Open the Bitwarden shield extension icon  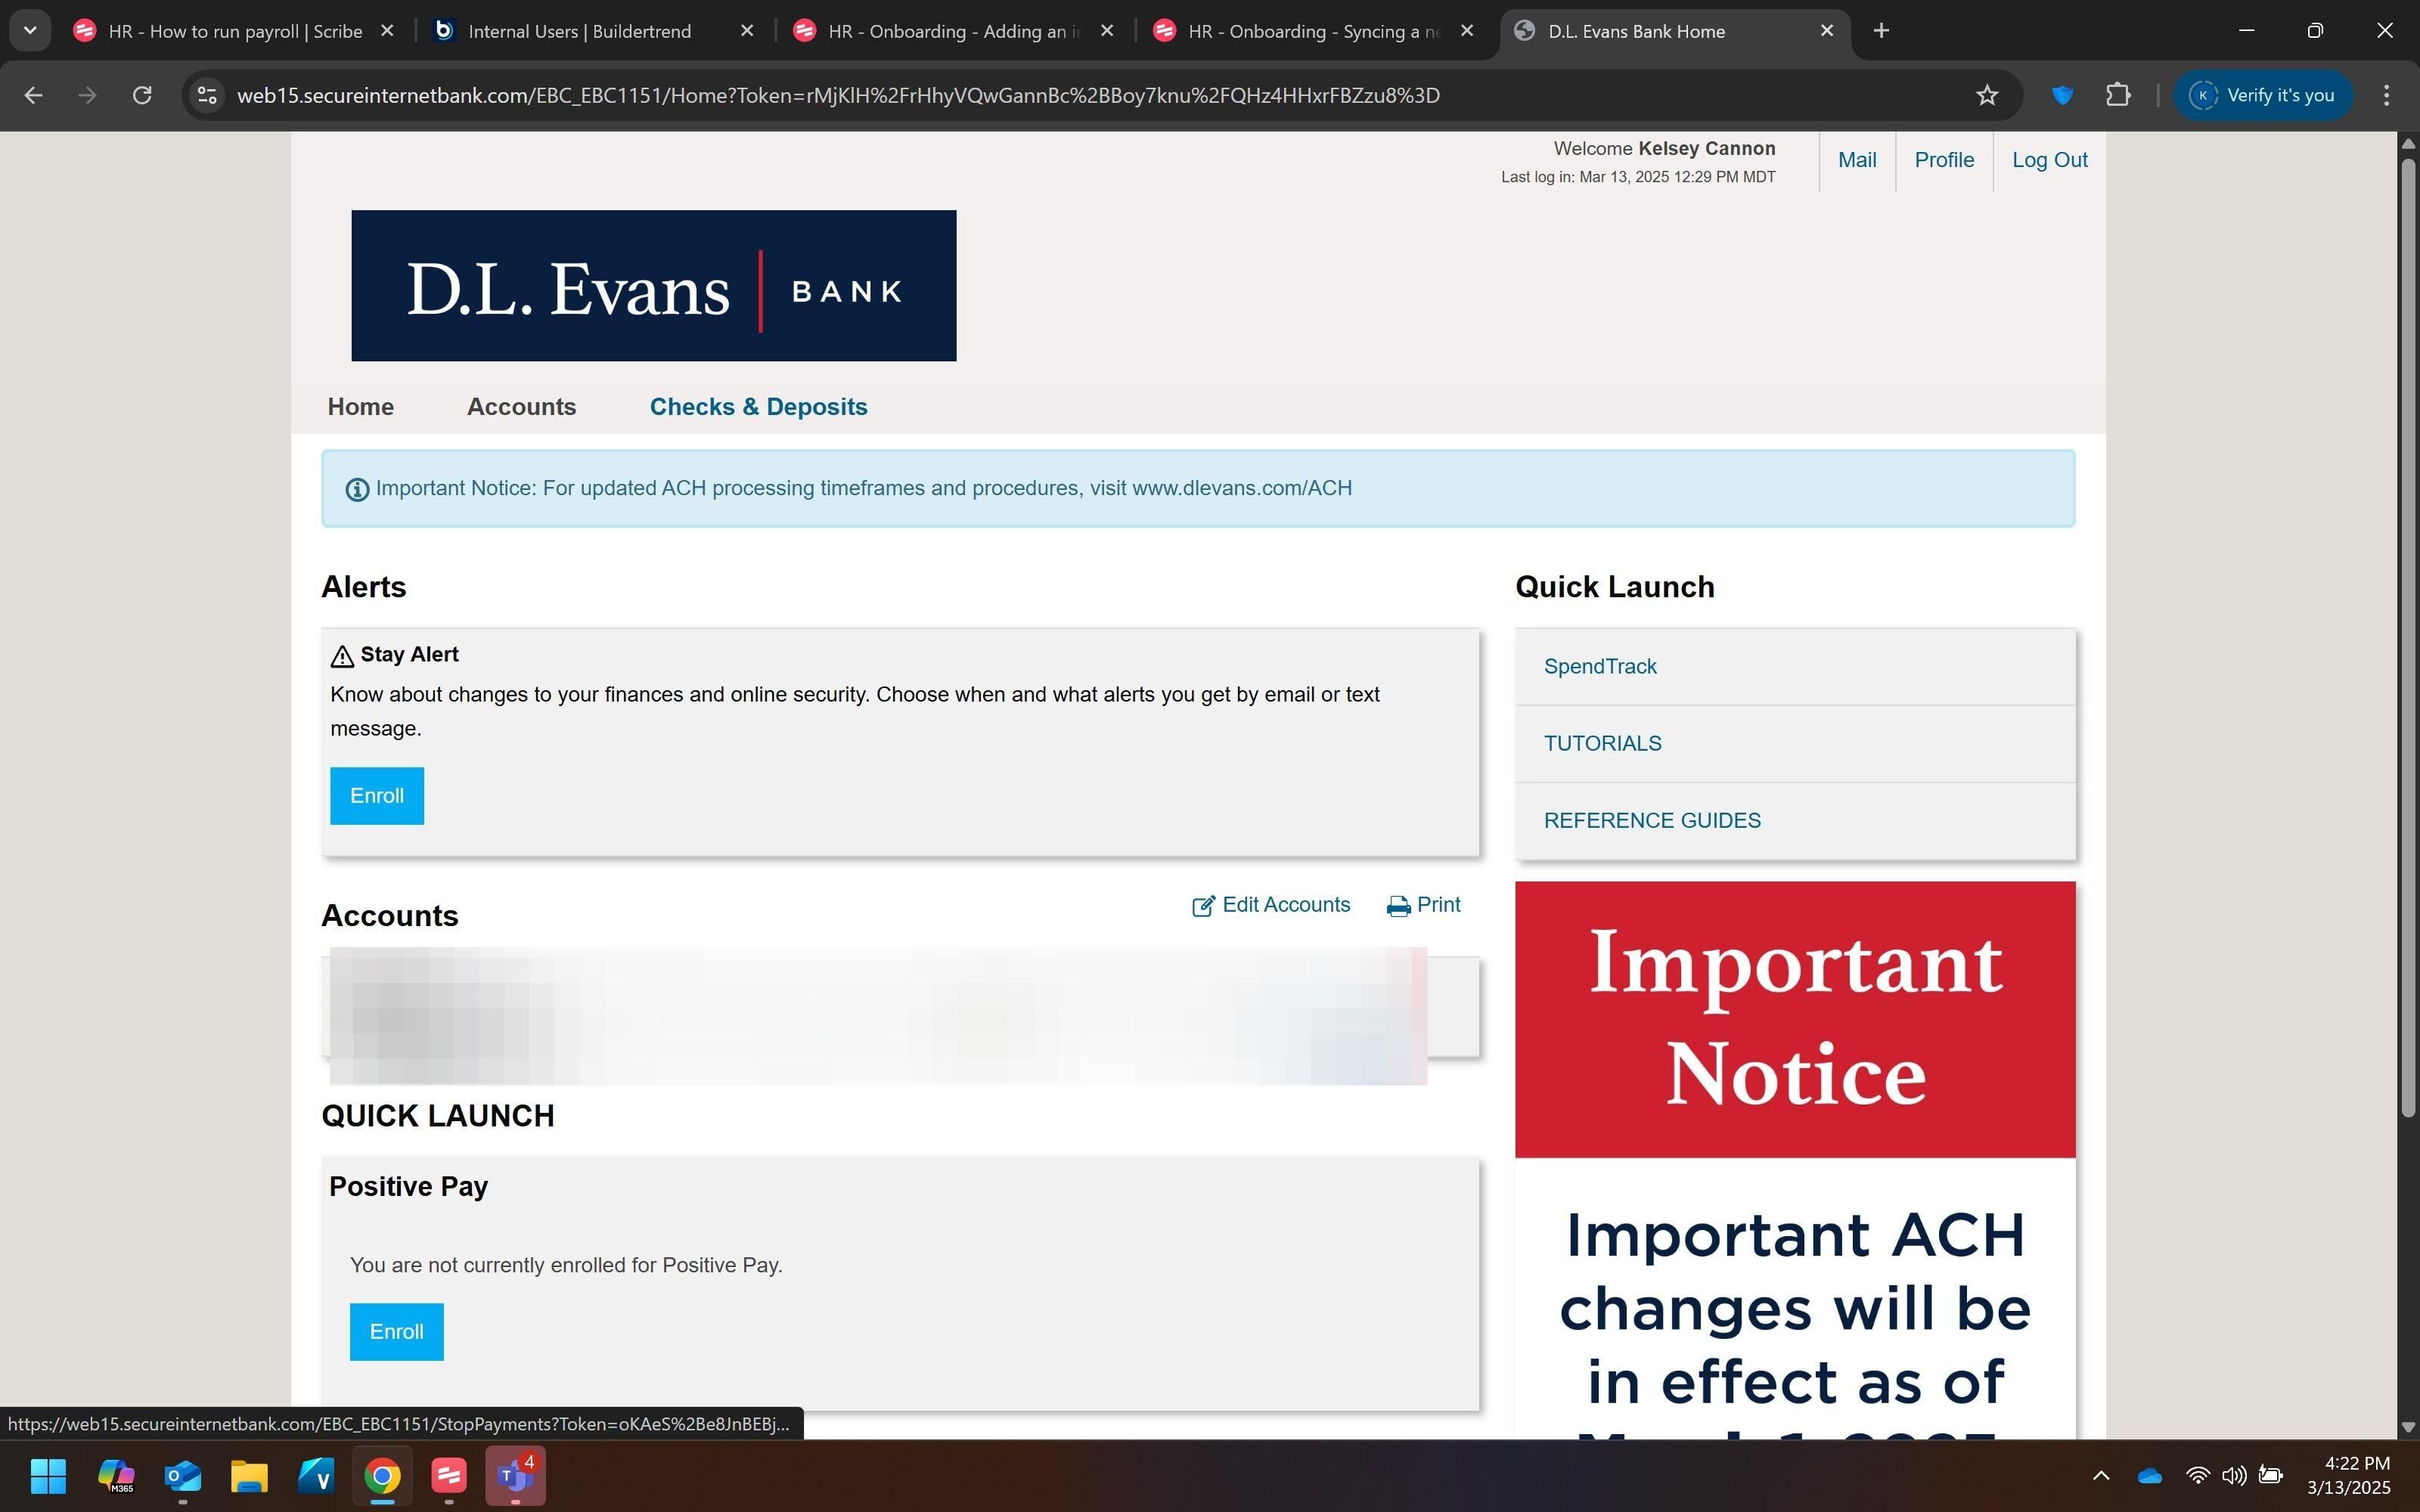click(x=2062, y=95)
